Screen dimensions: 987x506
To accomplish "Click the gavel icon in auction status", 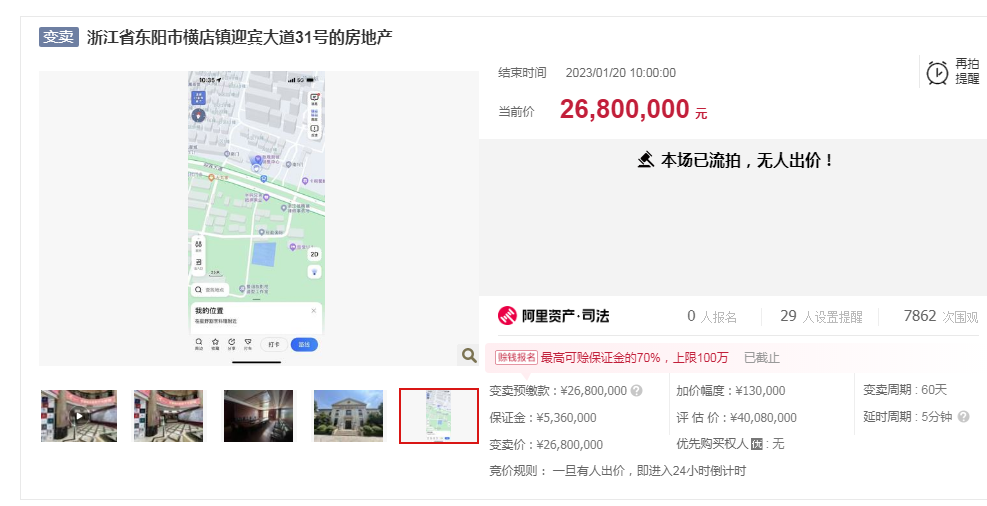I will coord(646,160).
